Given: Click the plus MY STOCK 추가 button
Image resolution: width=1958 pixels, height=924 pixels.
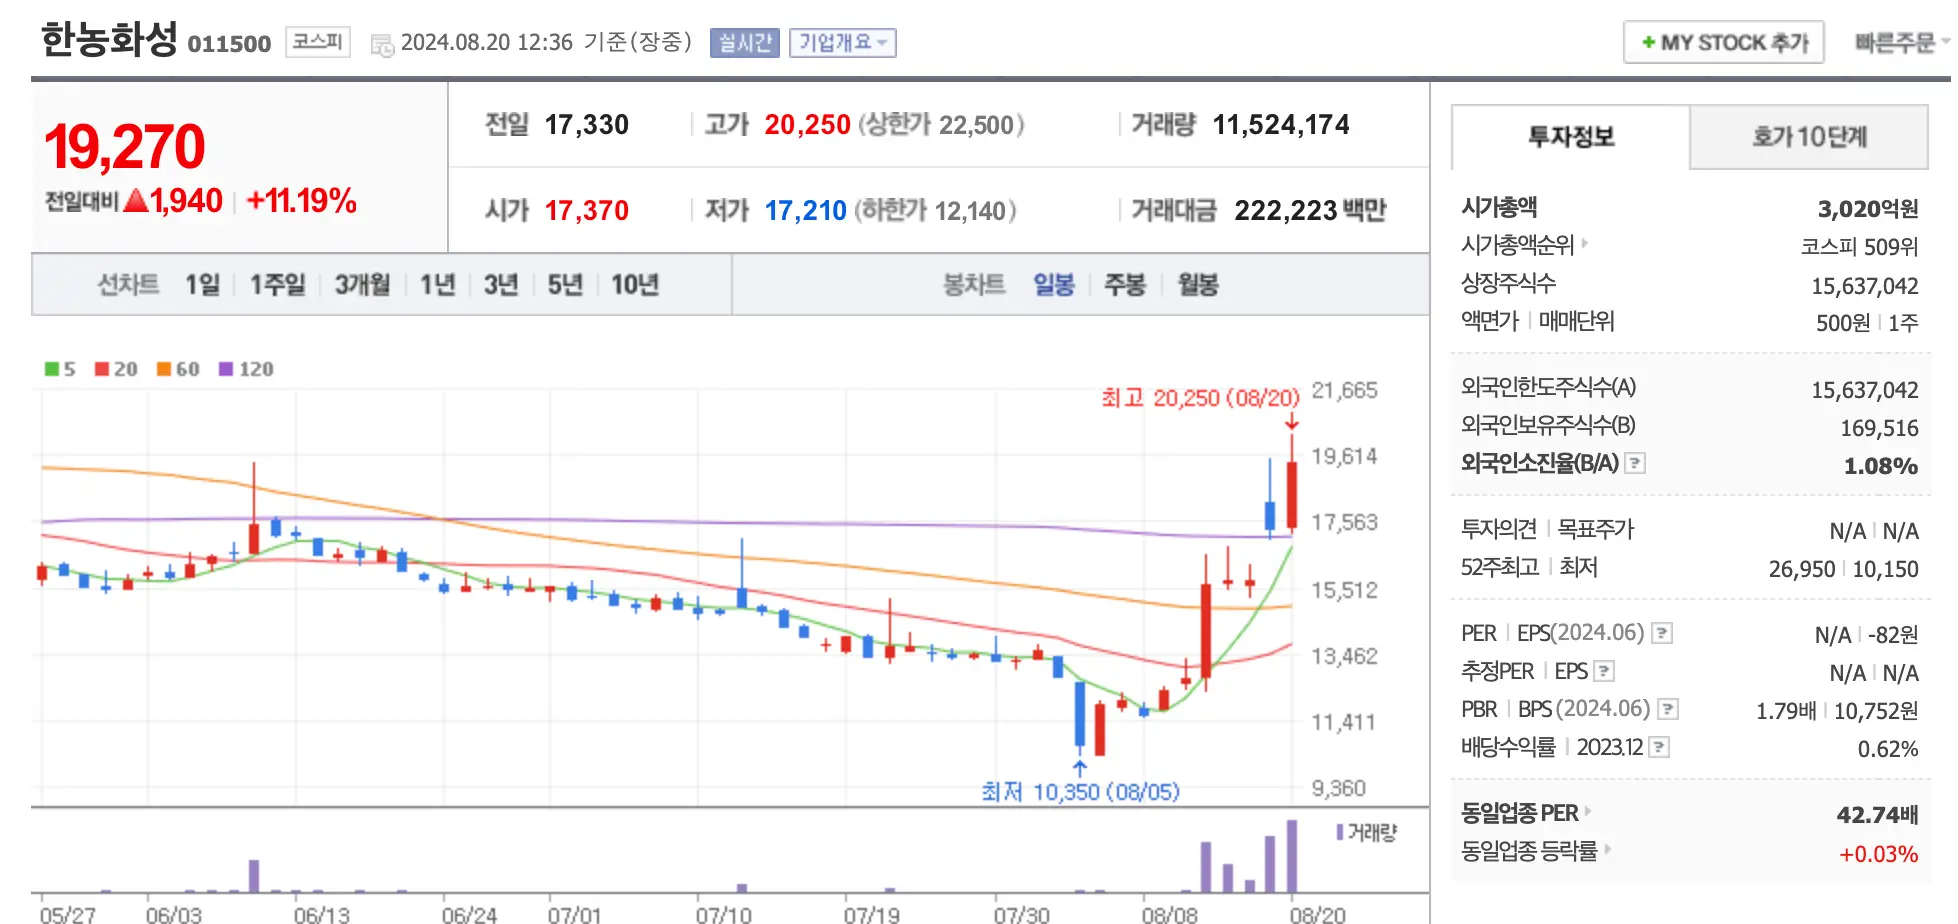Looking at the screenshot, I should [x=1724, y=42].
